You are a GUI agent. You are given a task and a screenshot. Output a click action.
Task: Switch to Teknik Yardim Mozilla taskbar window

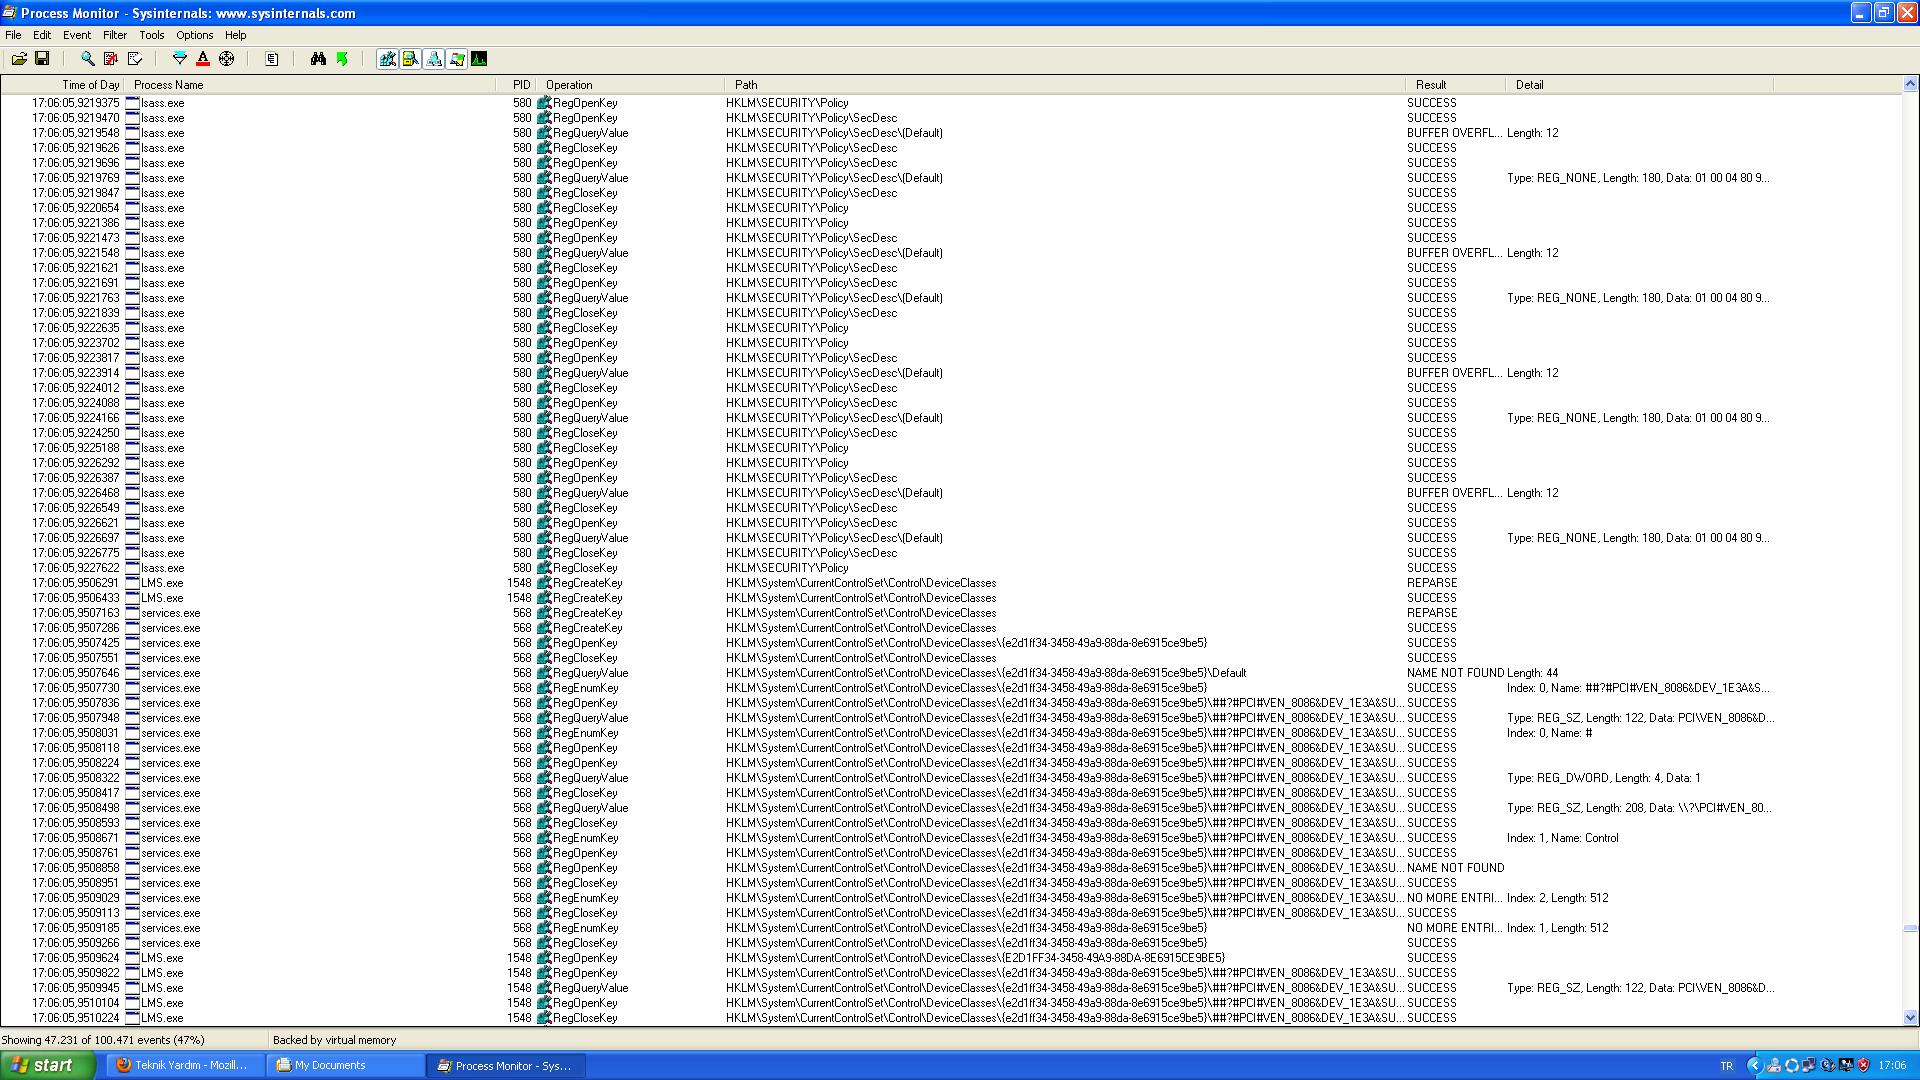pyautogui.click(x=185, y=1066)
